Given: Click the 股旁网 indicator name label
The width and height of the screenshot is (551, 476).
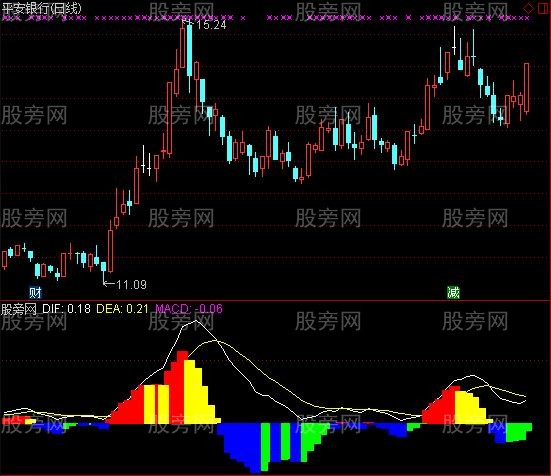Looking at the screenshot, I should click(x=19, y=309).
